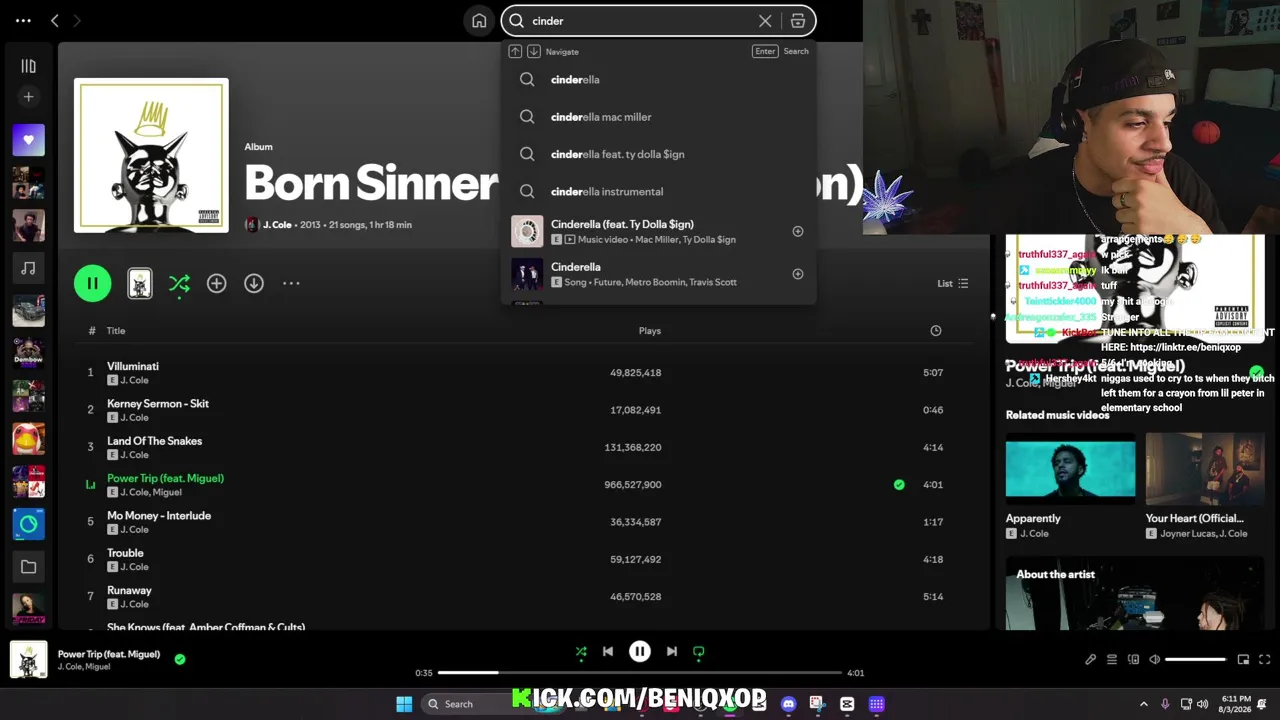The image size is (1280, 720).
Task: Open the About the artist card
Action: tap(1135, 594)
